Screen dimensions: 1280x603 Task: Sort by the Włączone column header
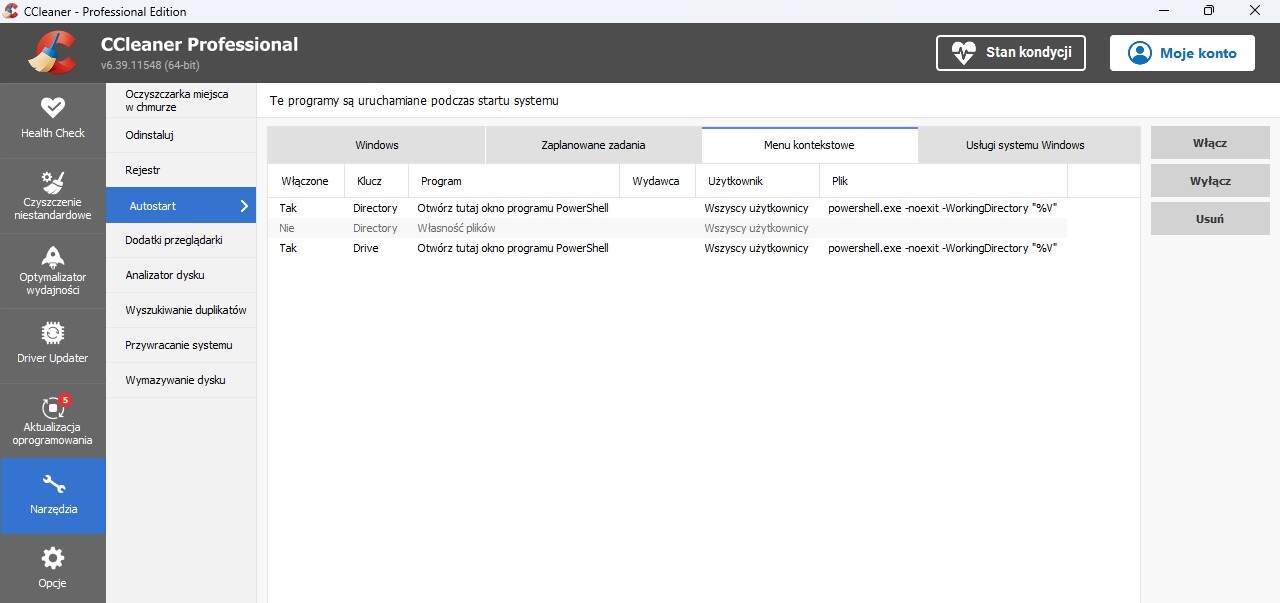coord(305,181)
